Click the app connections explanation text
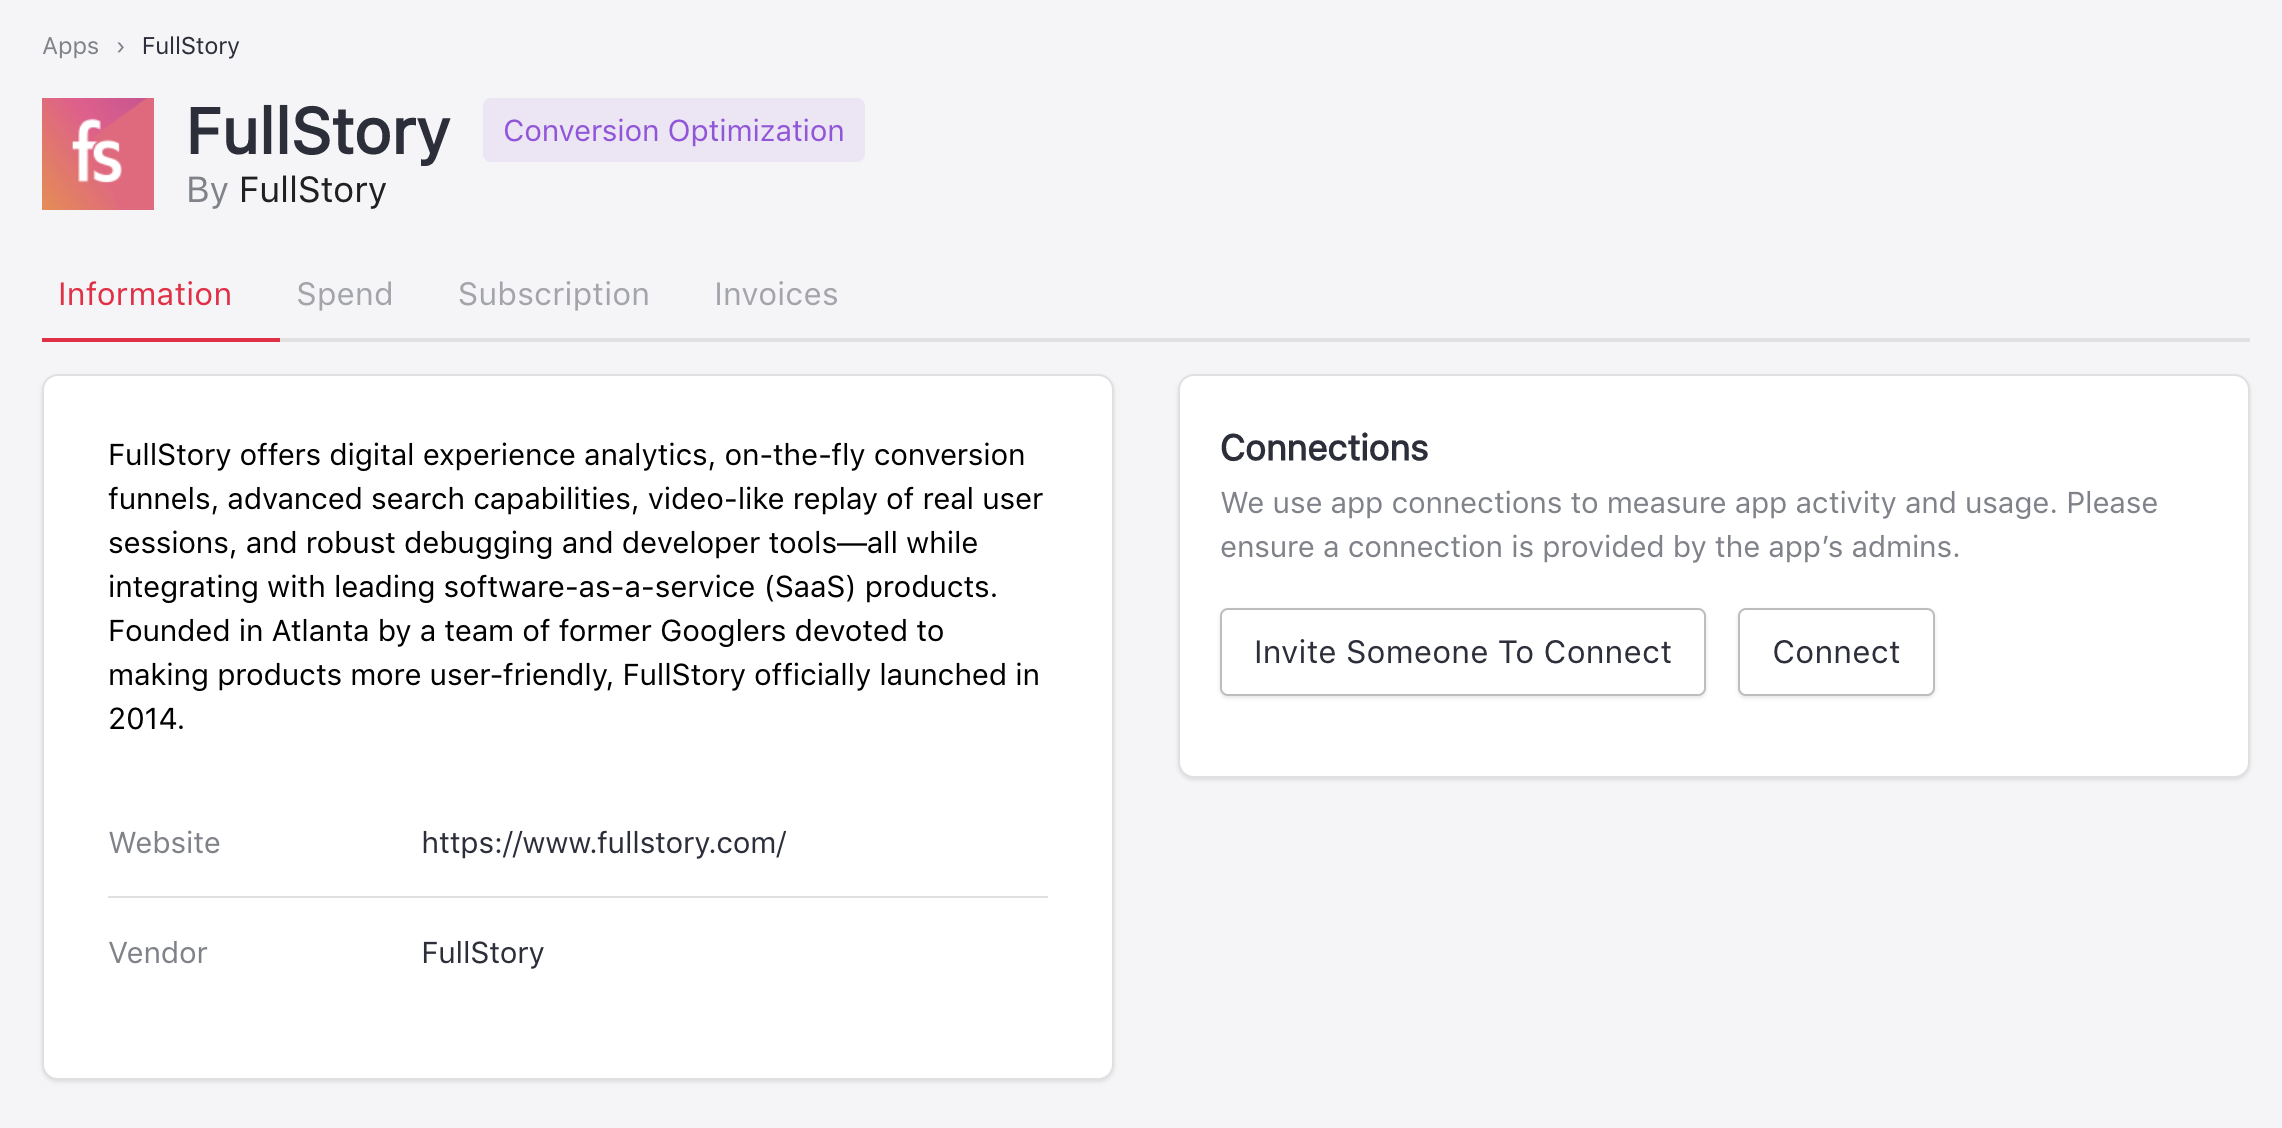 click(x=1688, y=524)
